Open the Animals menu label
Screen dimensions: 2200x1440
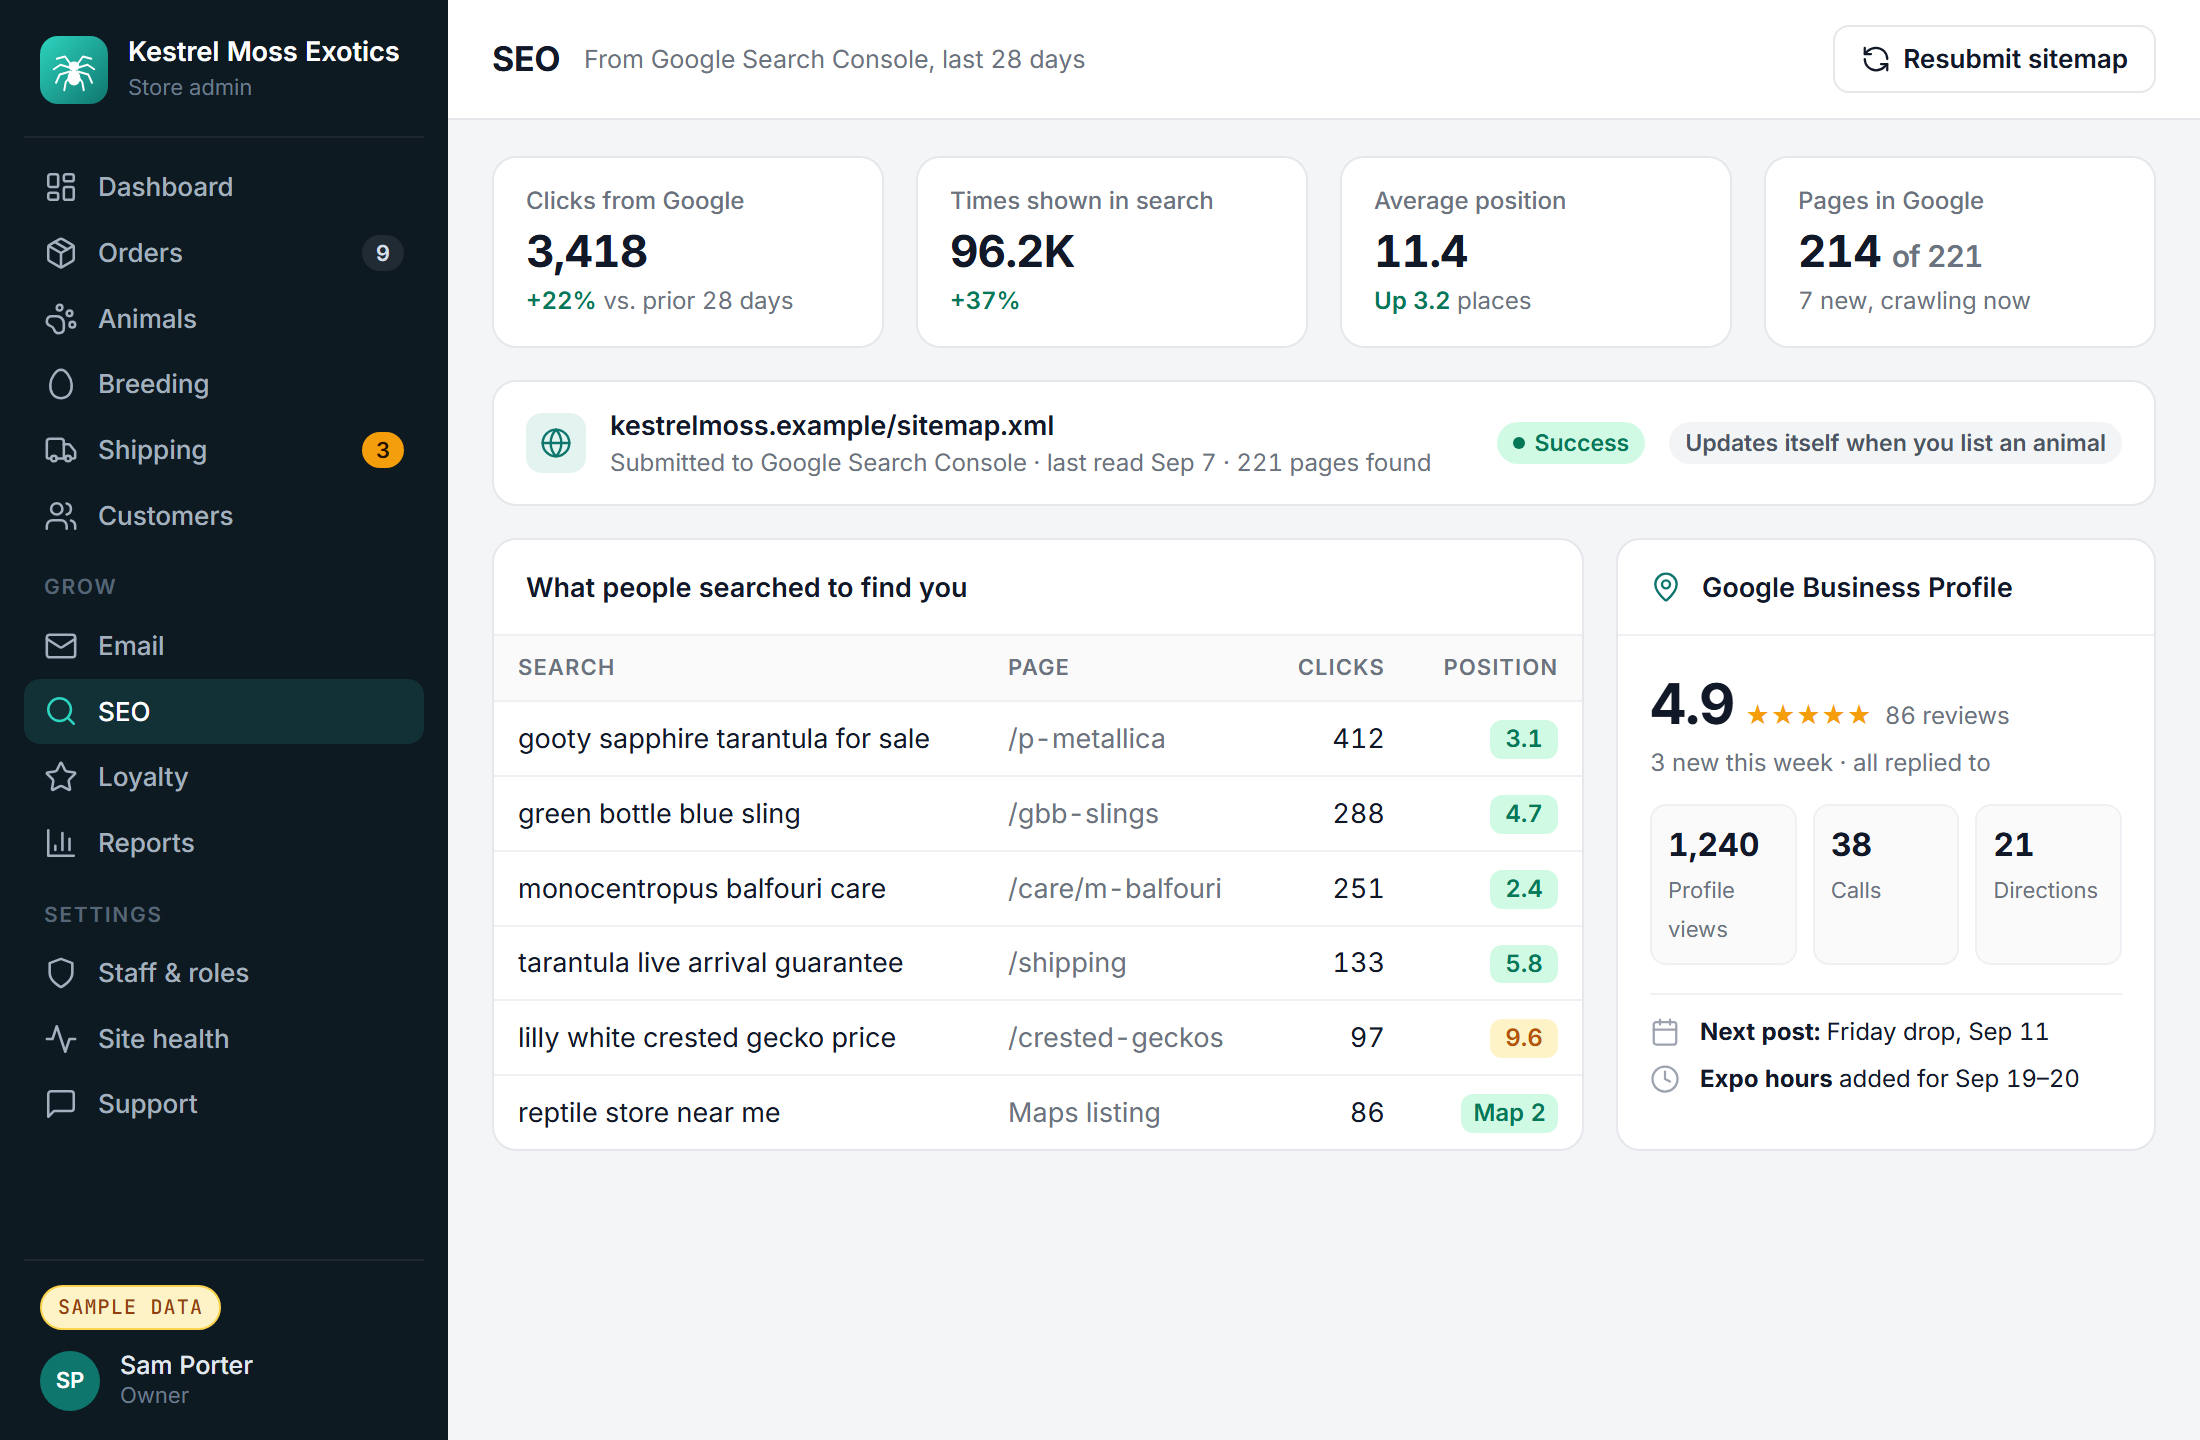click(147, 319)
